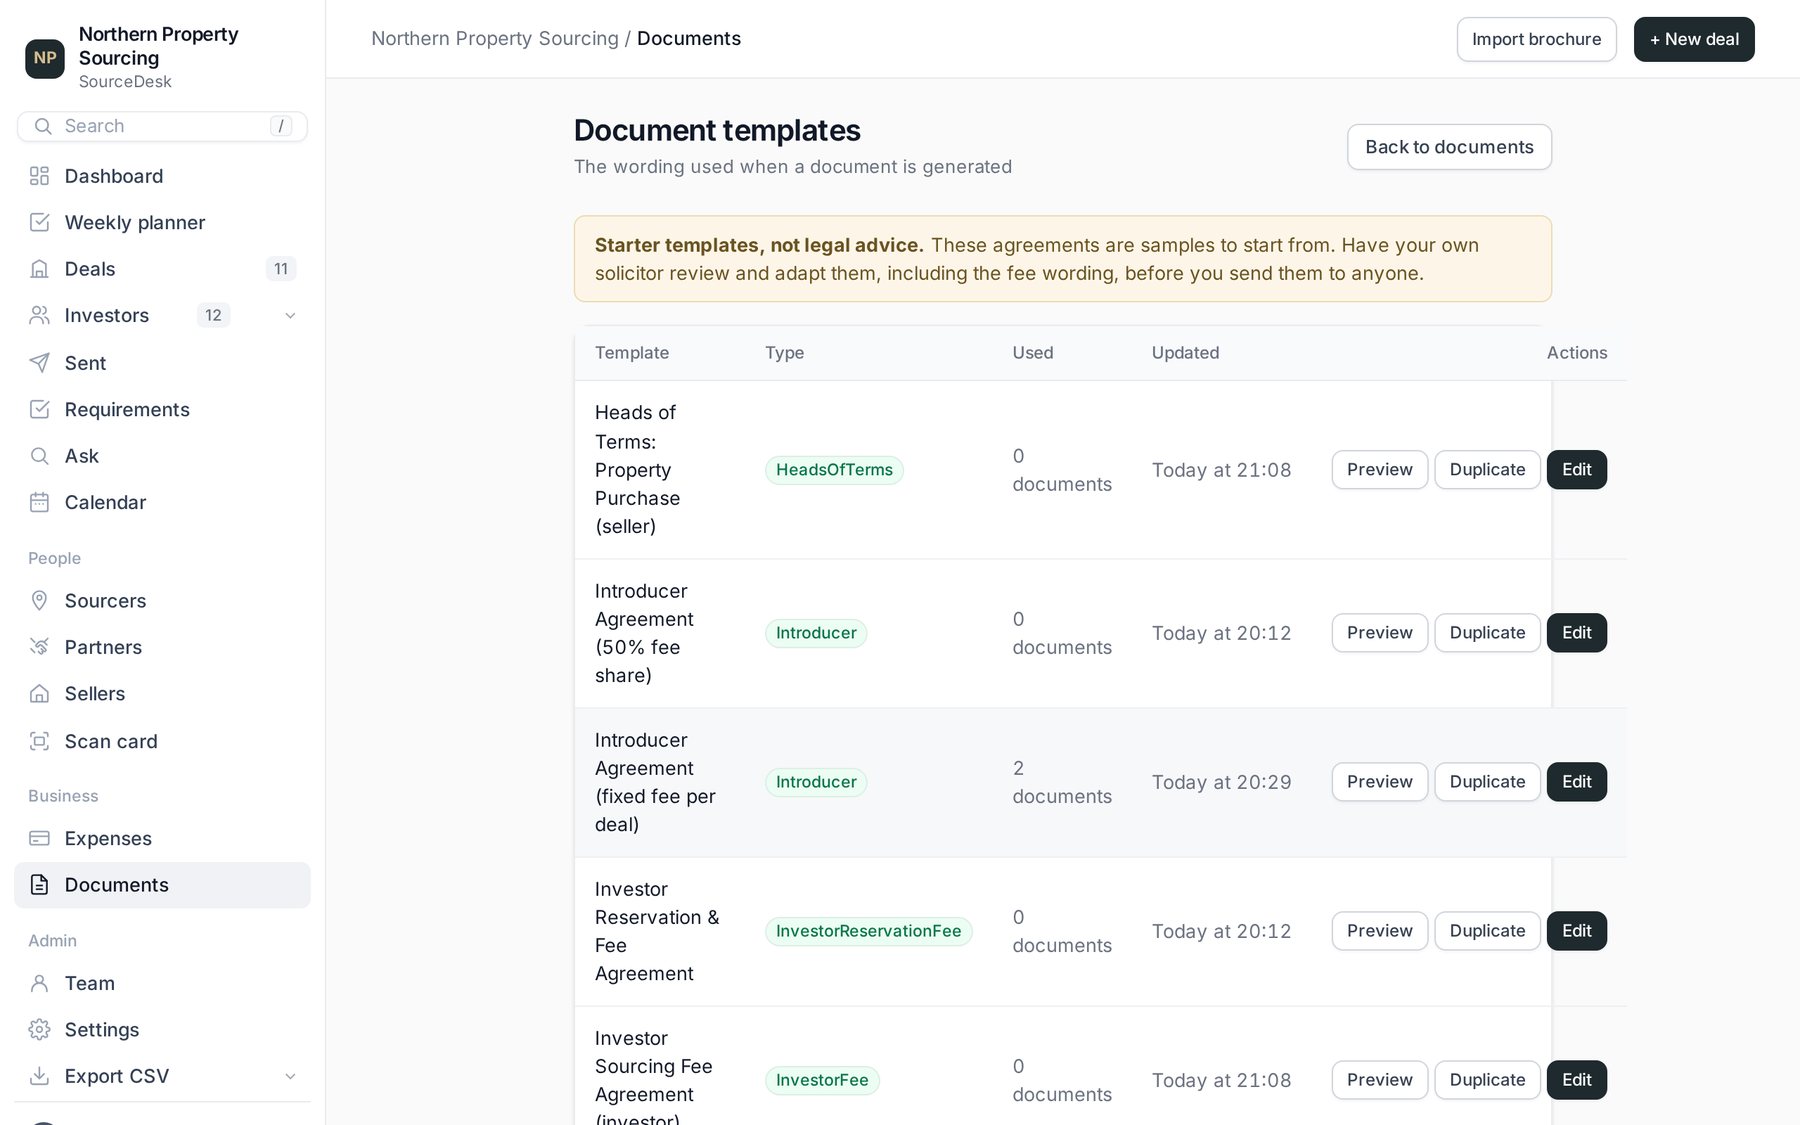The image size is (1800, 1125).
Task: Click the HeadsOfTerms type badge
Action: [x=834, y=470]
